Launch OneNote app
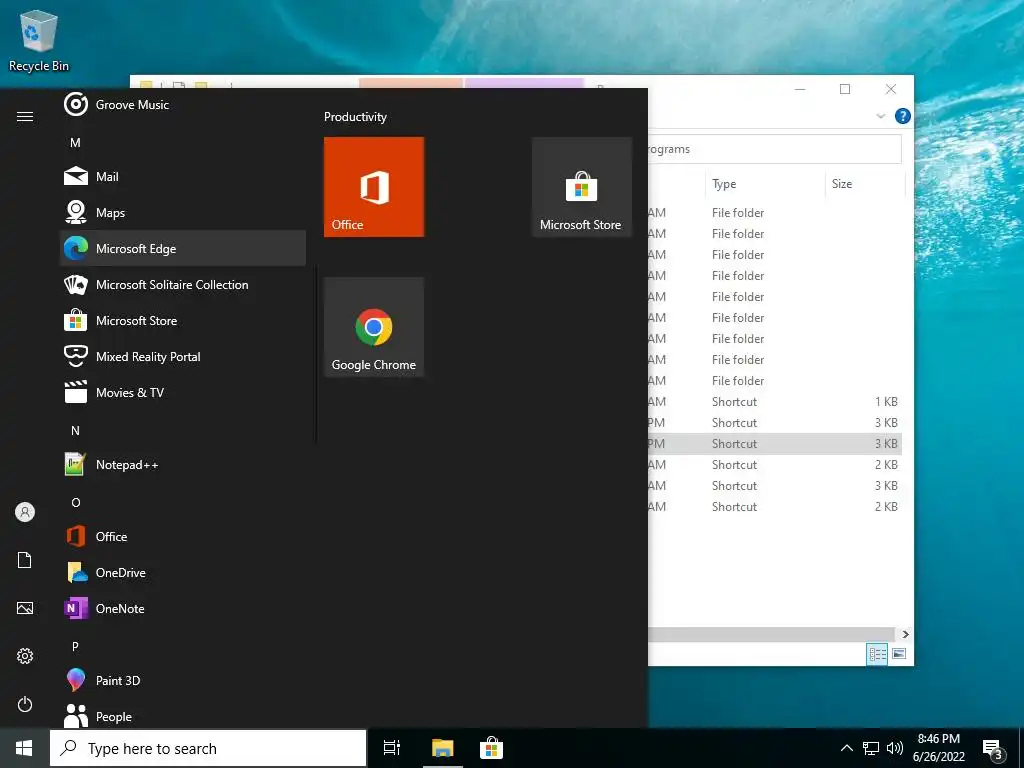 click(x=182, y=608)
